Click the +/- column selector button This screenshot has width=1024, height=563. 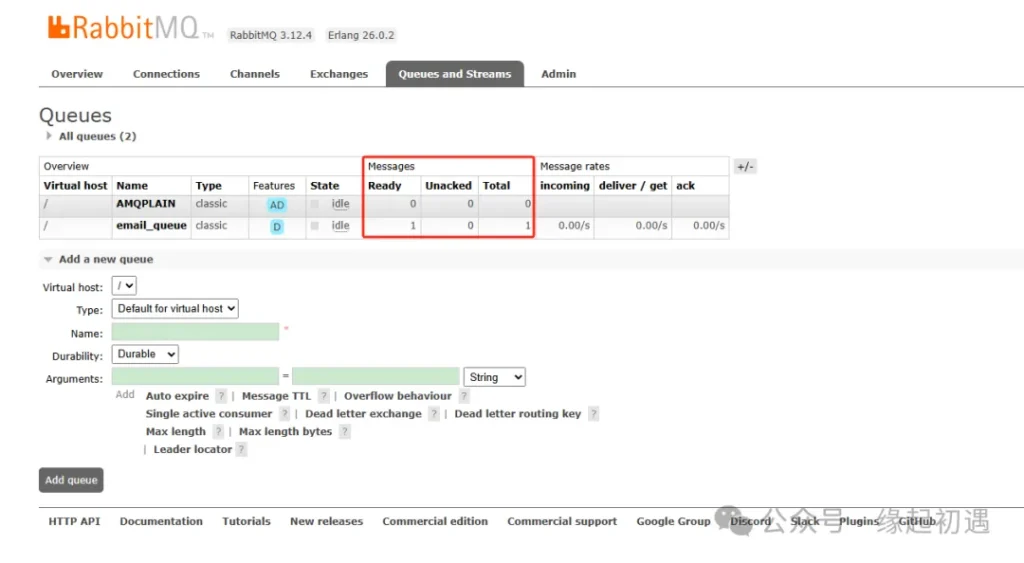[745, 167]
